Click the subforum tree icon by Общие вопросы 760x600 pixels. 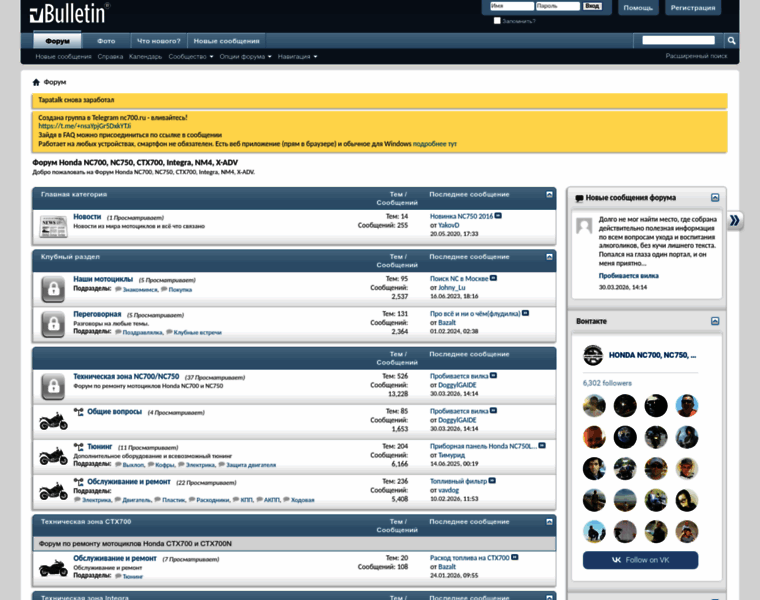pos(79,412)
